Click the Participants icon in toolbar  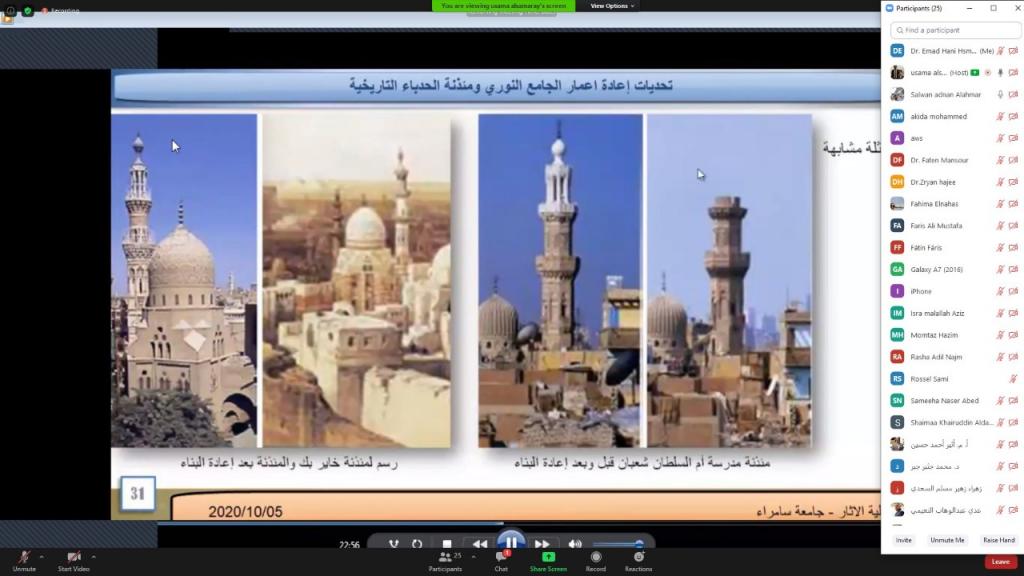click(445, 557)
